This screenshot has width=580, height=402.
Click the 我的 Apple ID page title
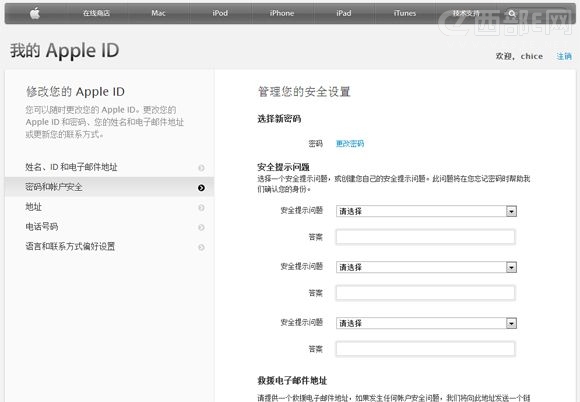click(x=65, y=51)
